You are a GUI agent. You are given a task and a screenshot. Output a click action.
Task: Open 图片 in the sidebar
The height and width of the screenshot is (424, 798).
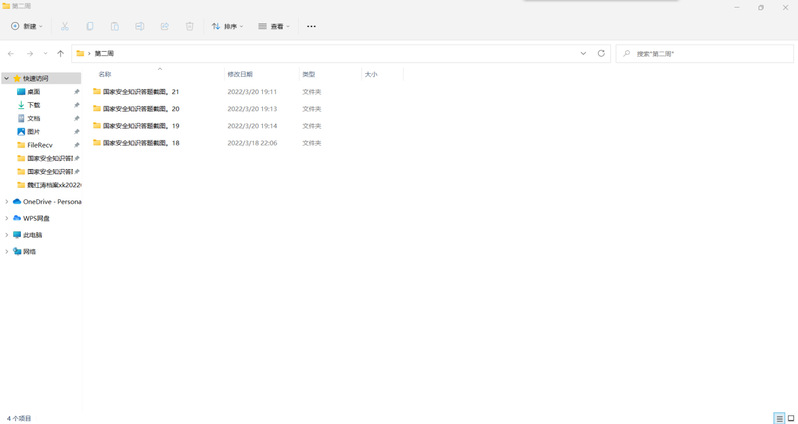click(x=34, y=131)
